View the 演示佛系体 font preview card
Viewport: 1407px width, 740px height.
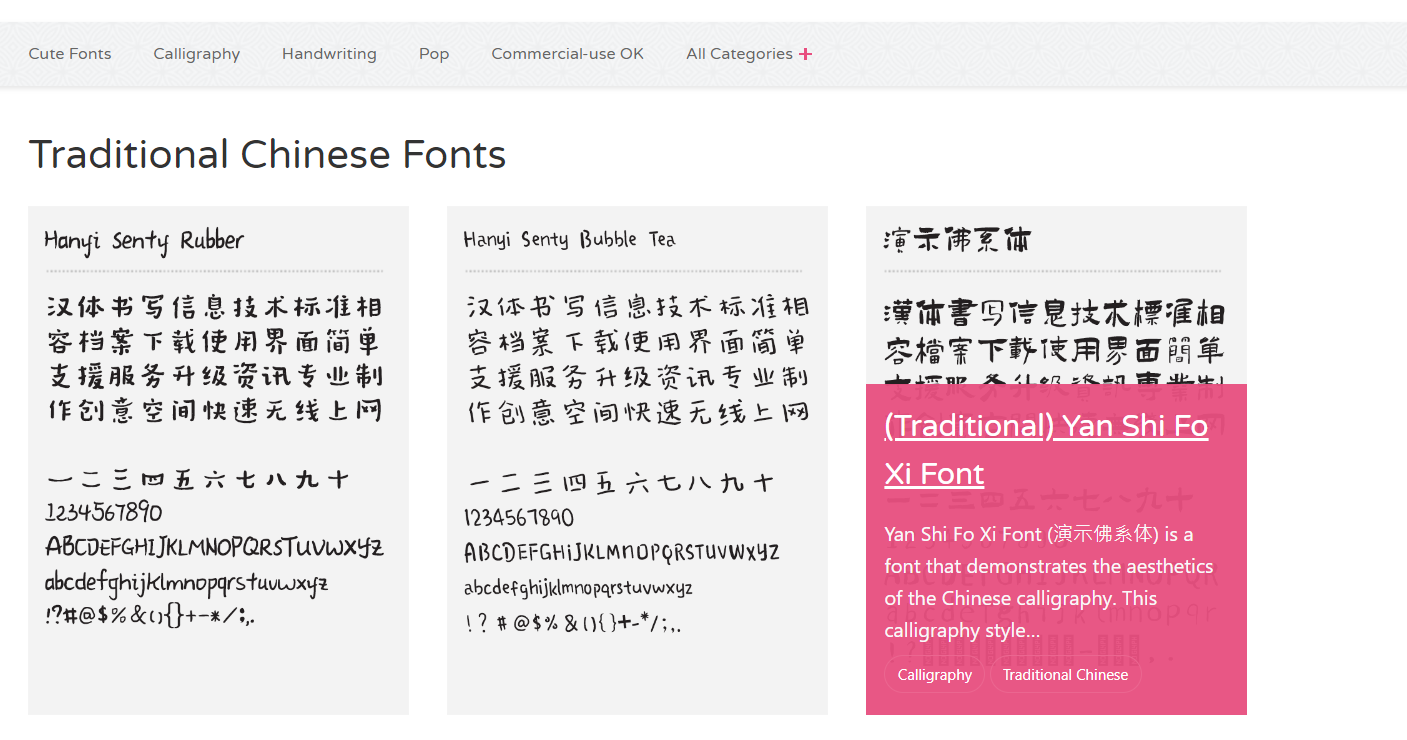(1056, 300)
